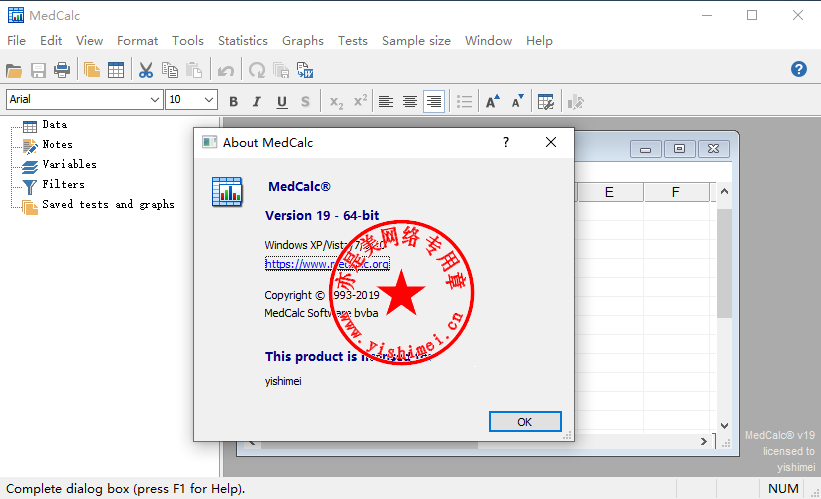Viewport: 821px width, 499px height.
Task: Click the Open file folder icon
Action: coord(14,70)
